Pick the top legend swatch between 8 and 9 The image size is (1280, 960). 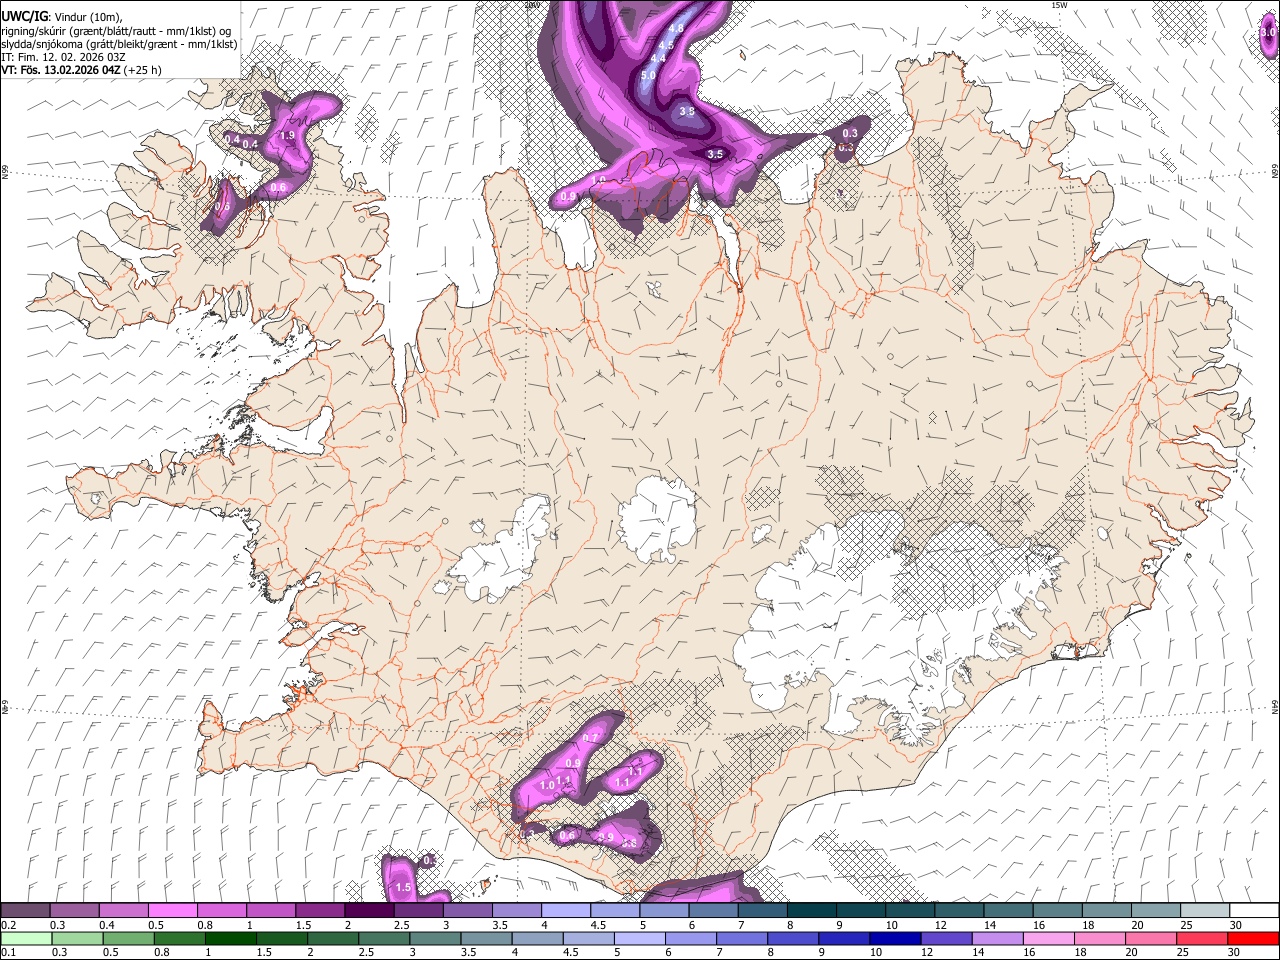pos(812,911)
